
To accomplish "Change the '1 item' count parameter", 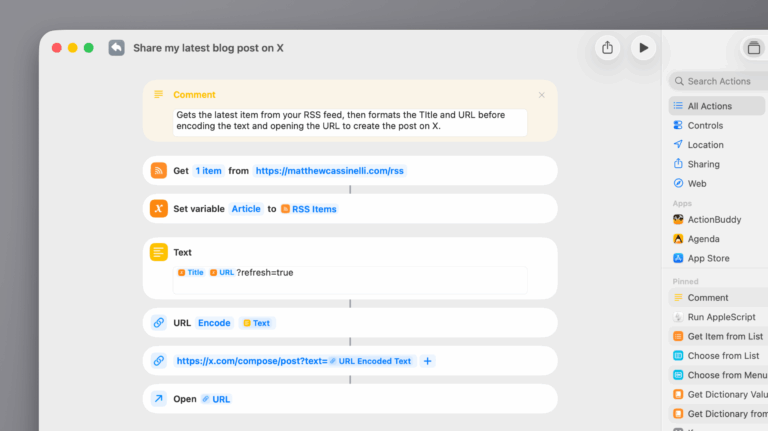I will coord(208,171).
